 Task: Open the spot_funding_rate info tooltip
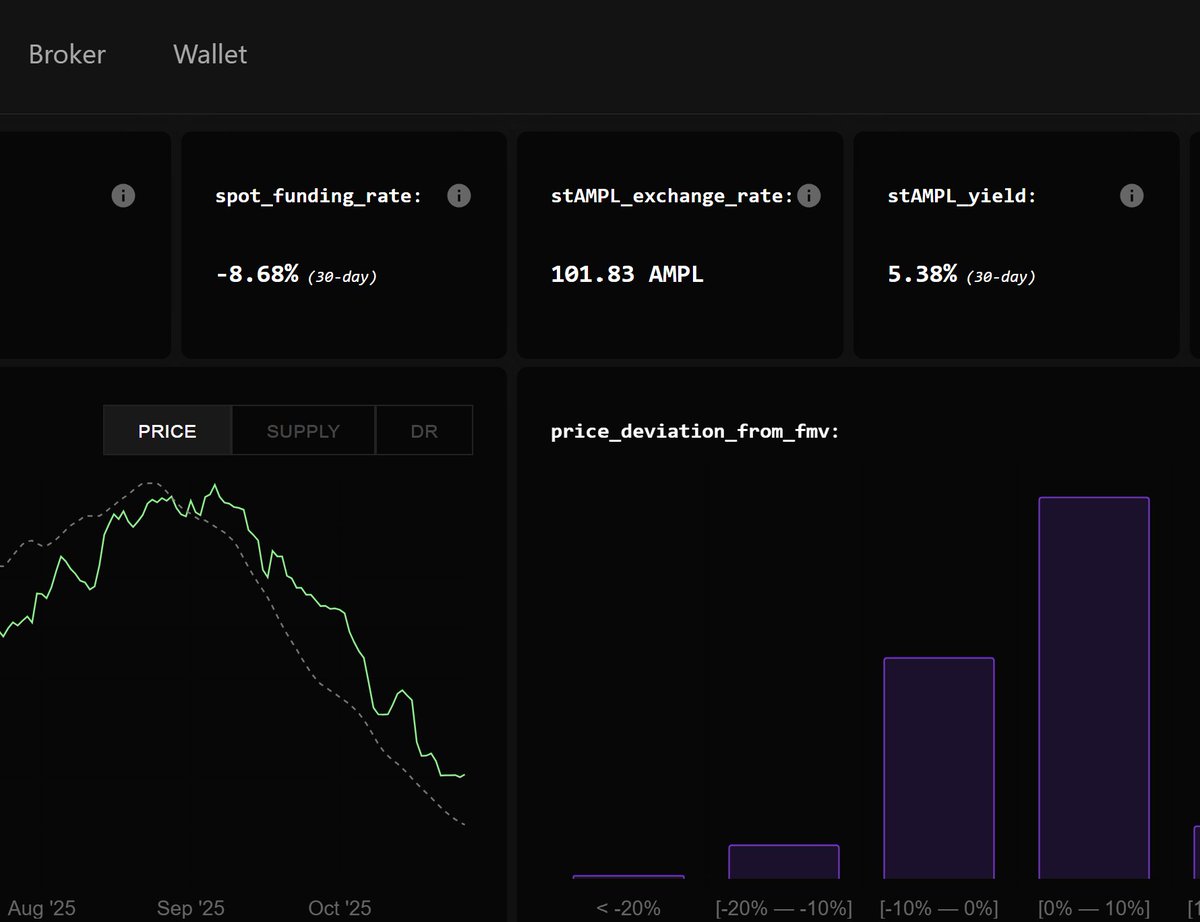pyautogui.click(x=459, y=195)
